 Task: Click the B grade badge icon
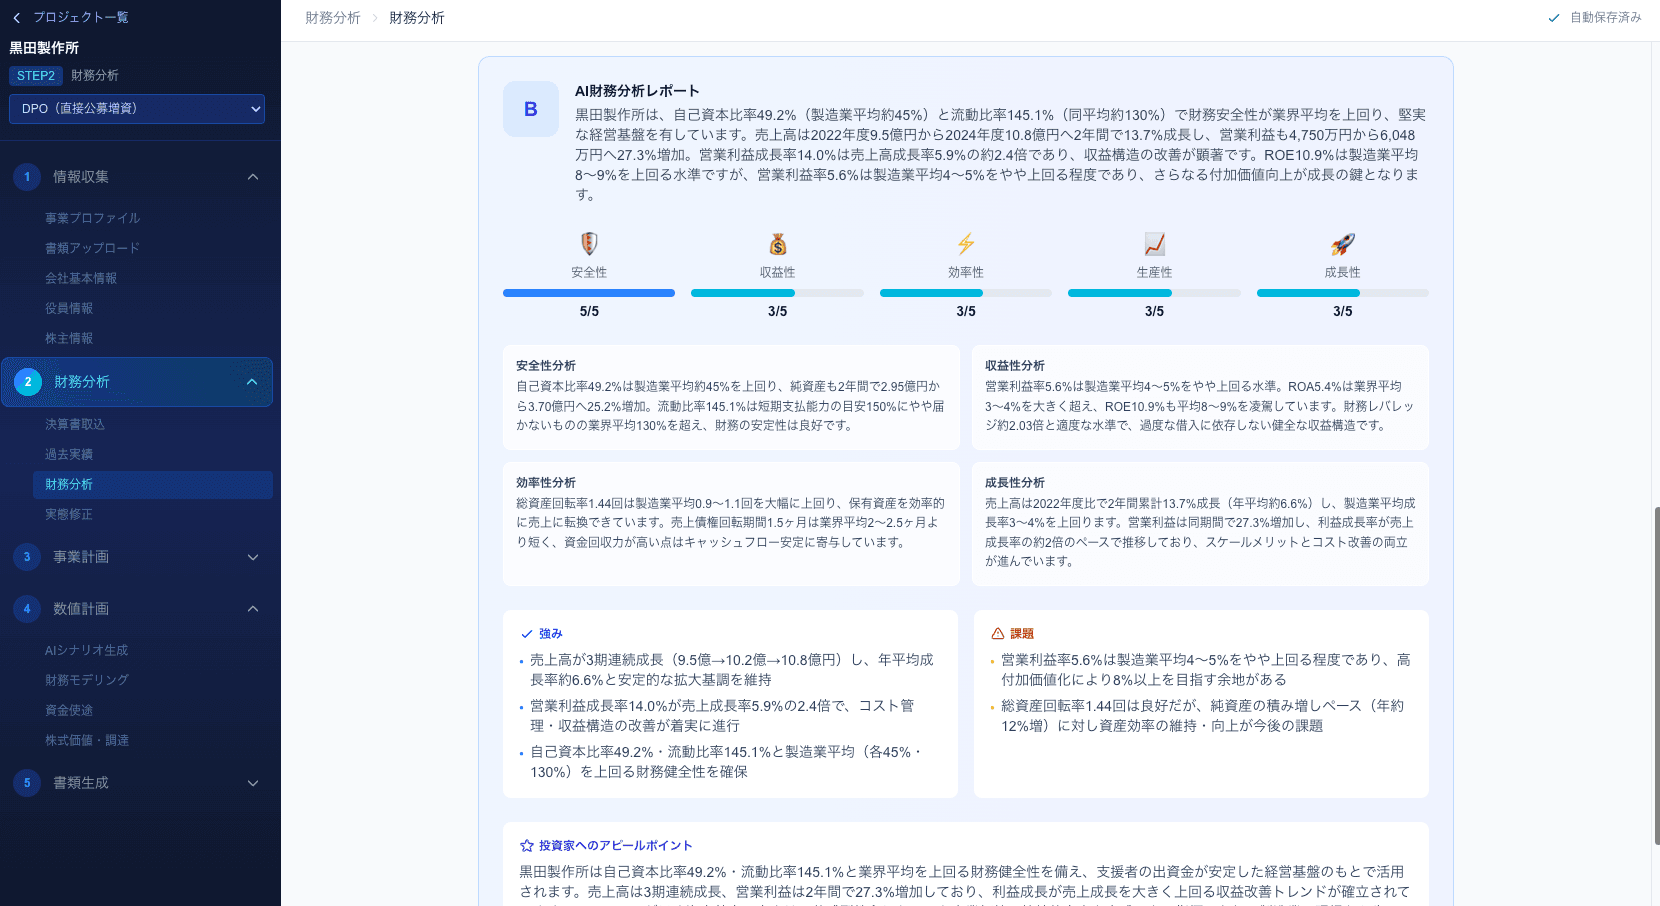(531, 109)
